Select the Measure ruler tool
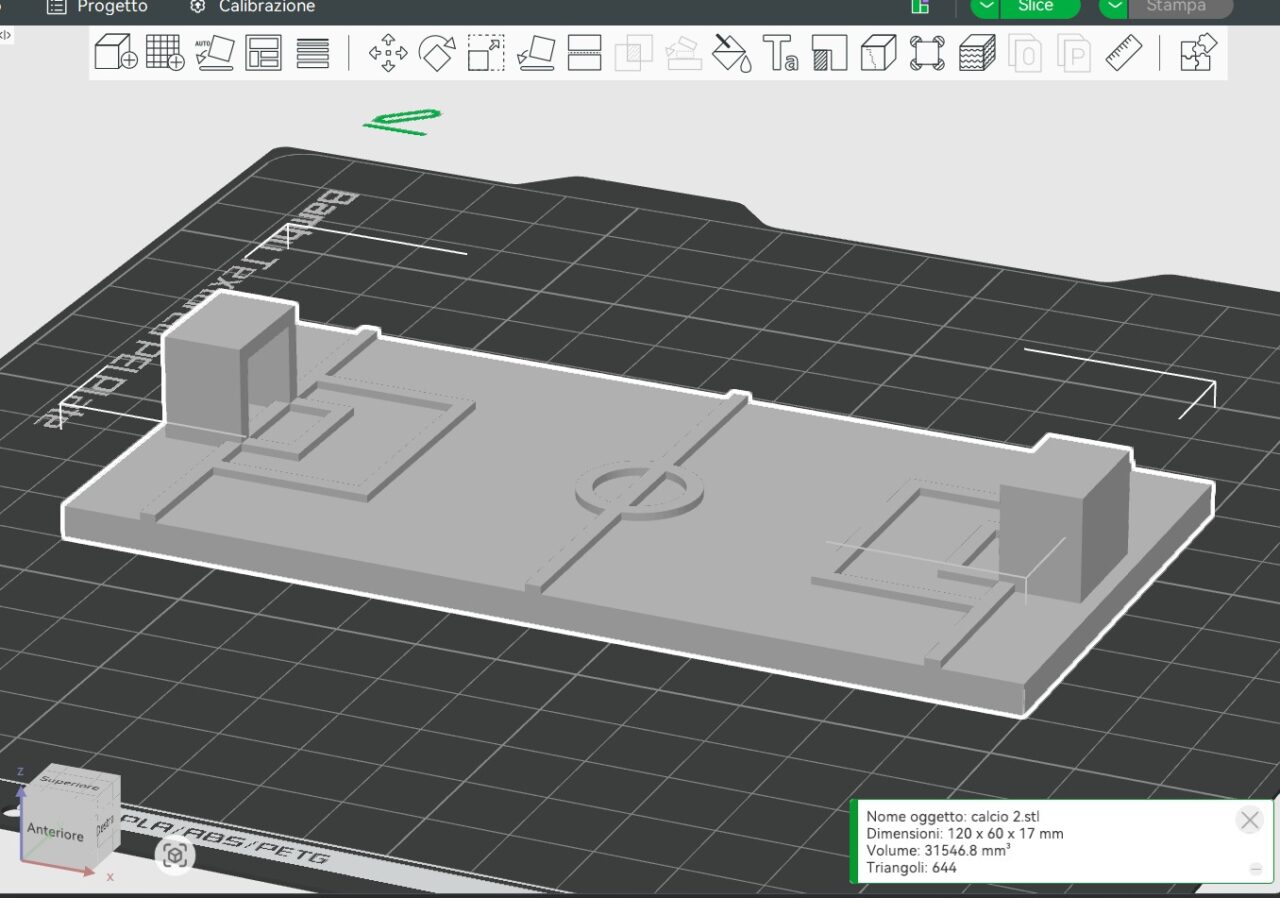The height and width of the screenshot is (898, 1280). click(x=1124, y=52)
